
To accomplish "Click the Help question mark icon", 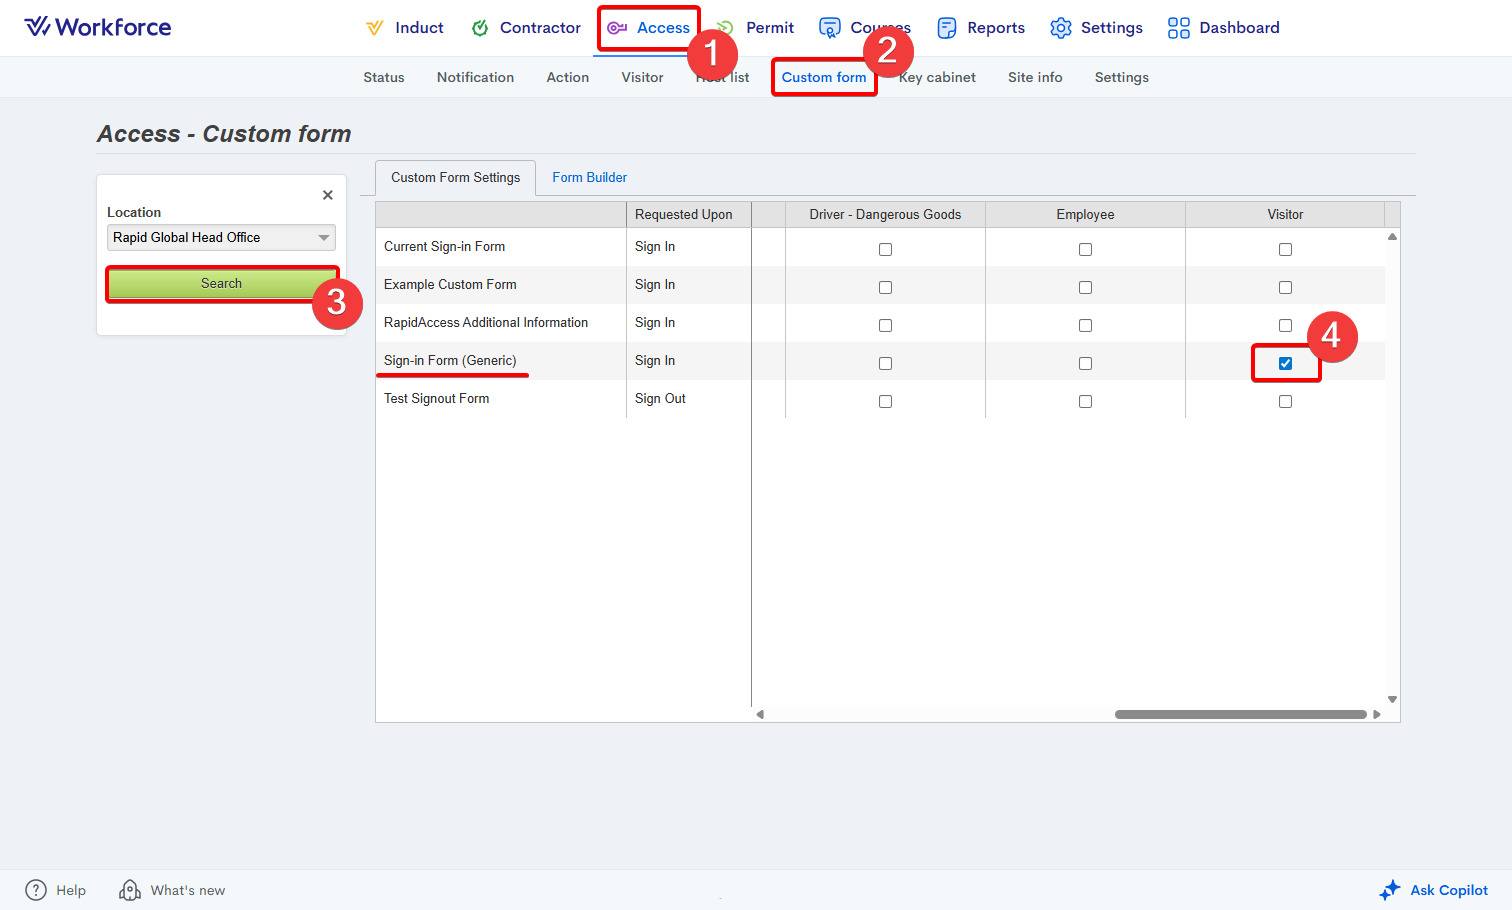I will click(x=36, y=890).
